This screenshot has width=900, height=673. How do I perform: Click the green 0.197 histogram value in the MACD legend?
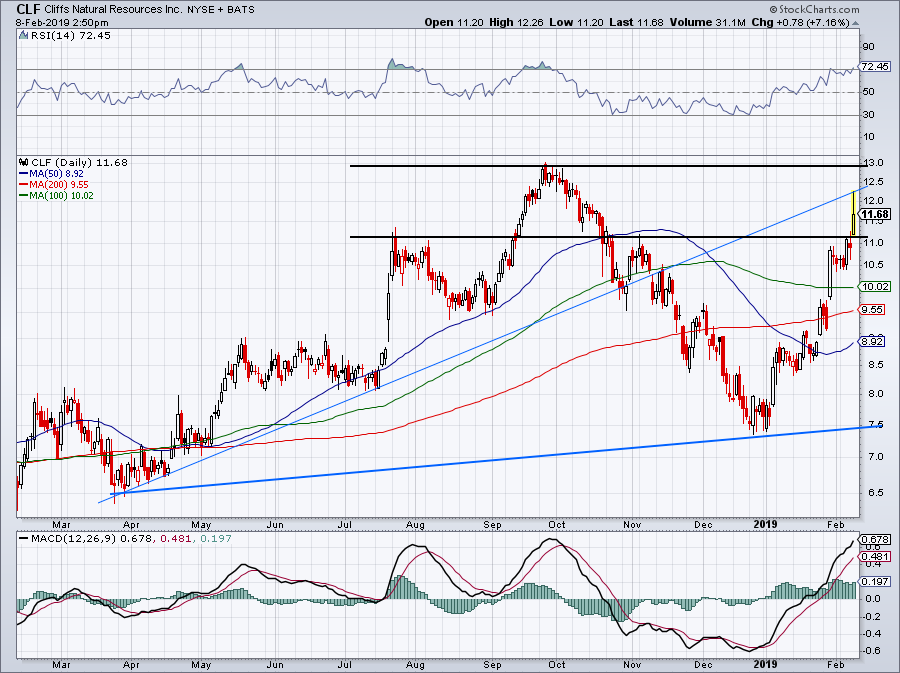214,539
